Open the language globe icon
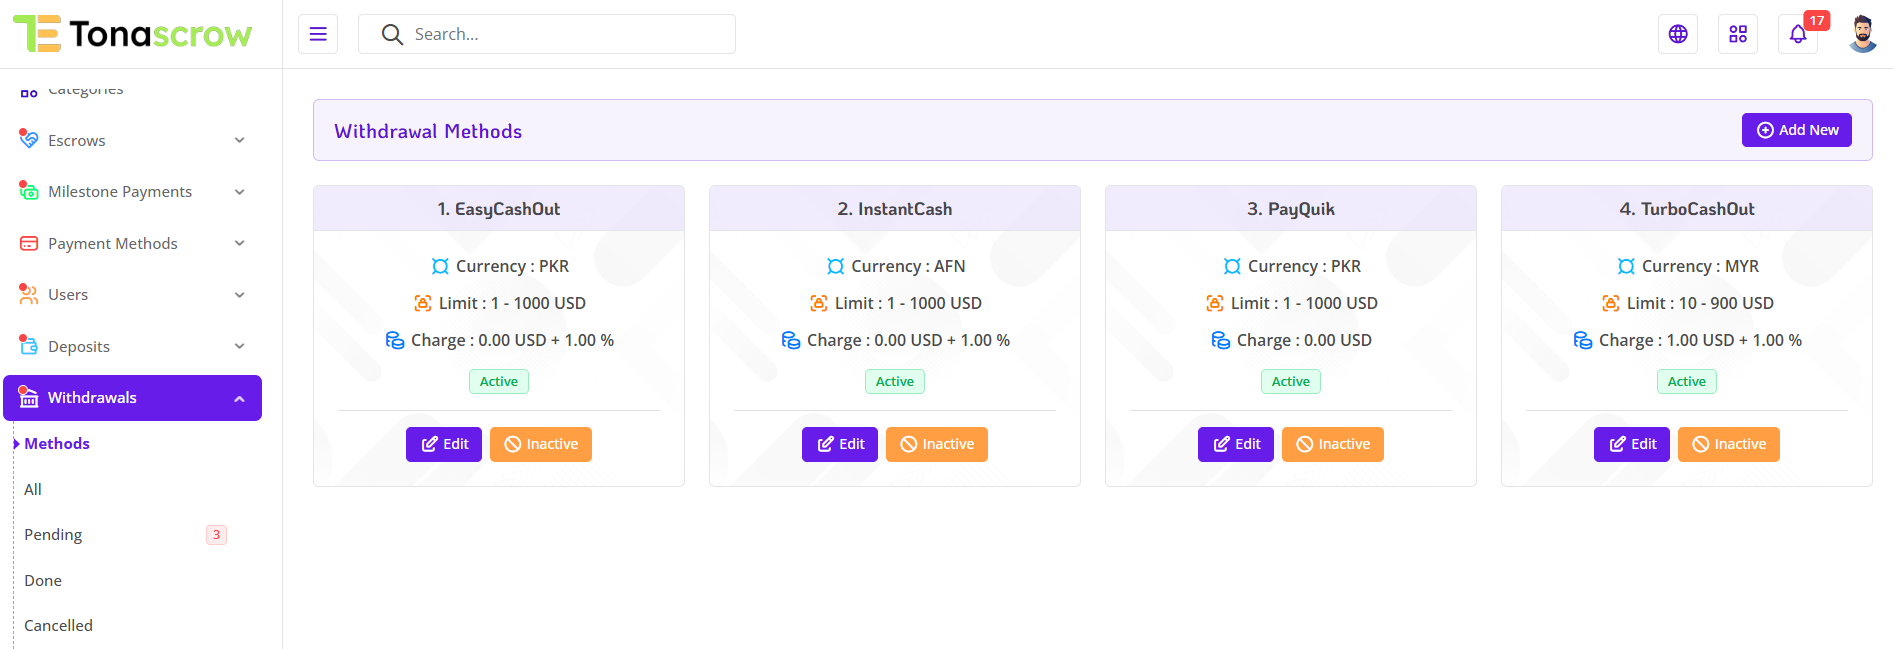1894x649 pixels. 1678,34
